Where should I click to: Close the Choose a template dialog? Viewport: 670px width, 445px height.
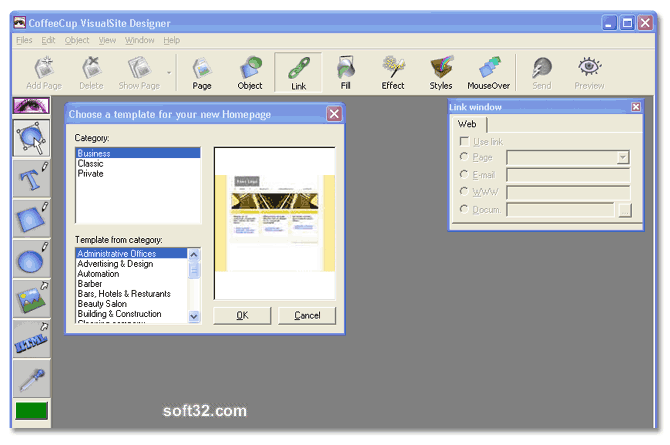pyautogui.click(x=334, y=114)
